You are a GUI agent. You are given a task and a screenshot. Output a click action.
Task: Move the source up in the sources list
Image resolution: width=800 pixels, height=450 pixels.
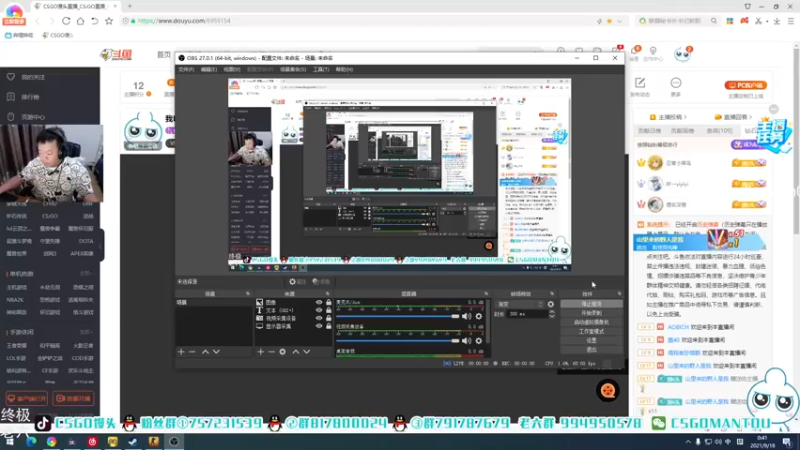click(x=295, y=352)
